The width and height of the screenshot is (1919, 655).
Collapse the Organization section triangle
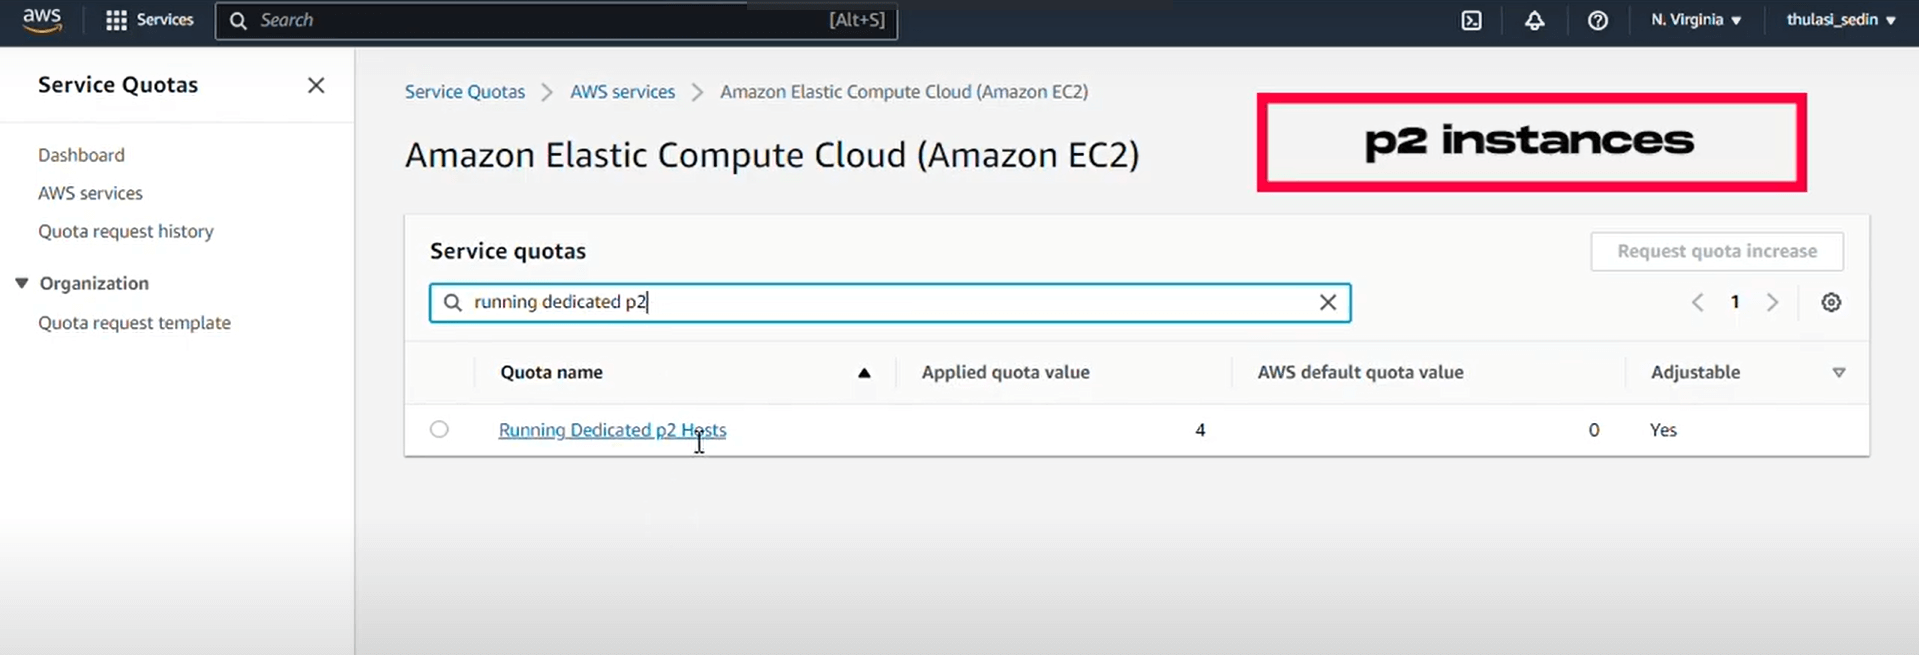click(x=21, y=283)
